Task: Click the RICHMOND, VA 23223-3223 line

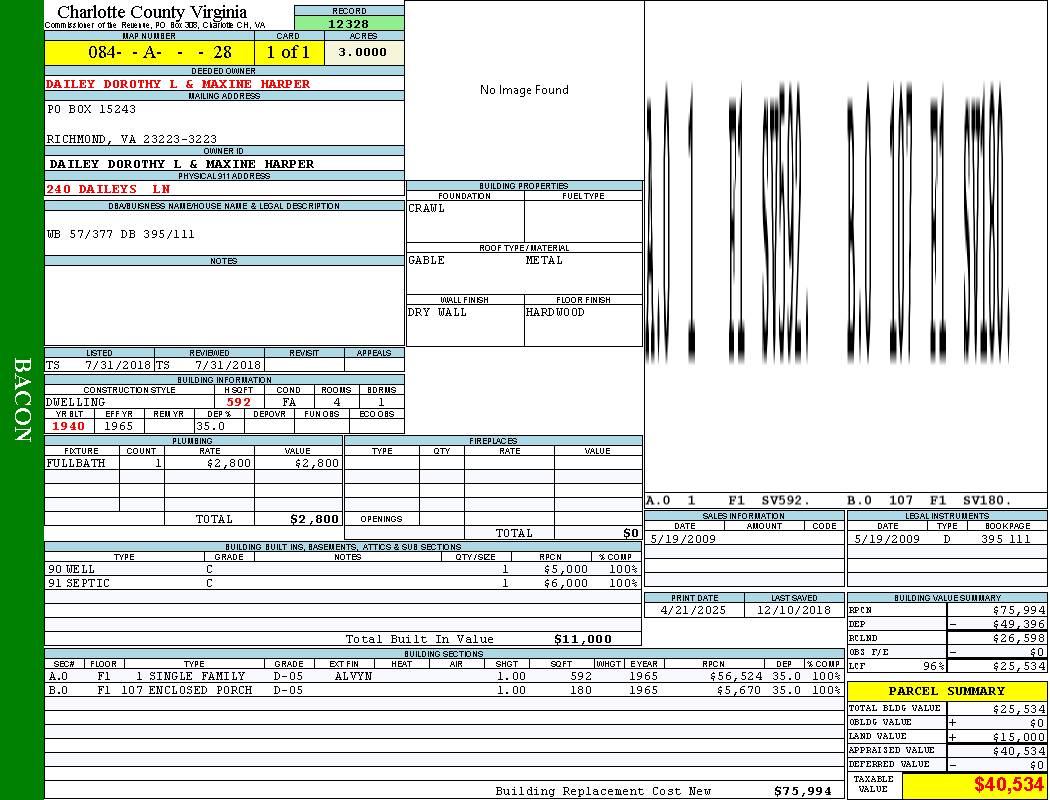Action: [131, 139]
